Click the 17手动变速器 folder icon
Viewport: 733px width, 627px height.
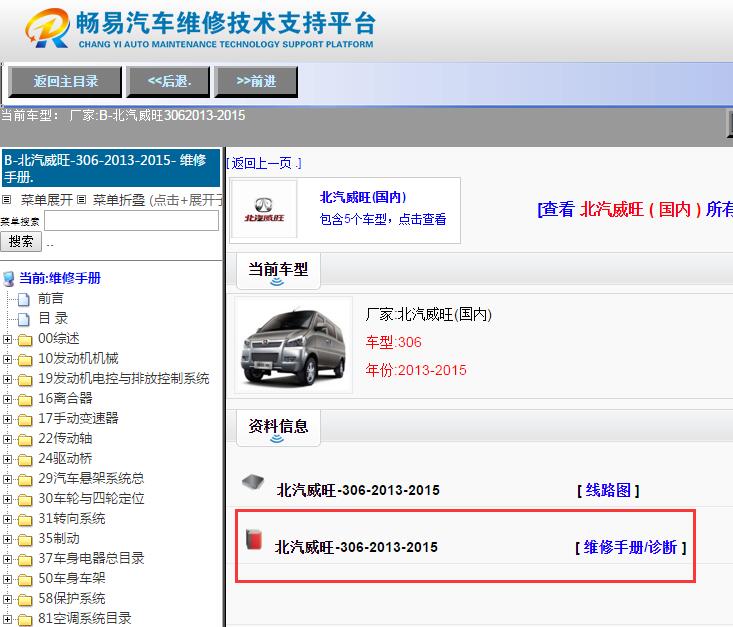tap(25, 420)
